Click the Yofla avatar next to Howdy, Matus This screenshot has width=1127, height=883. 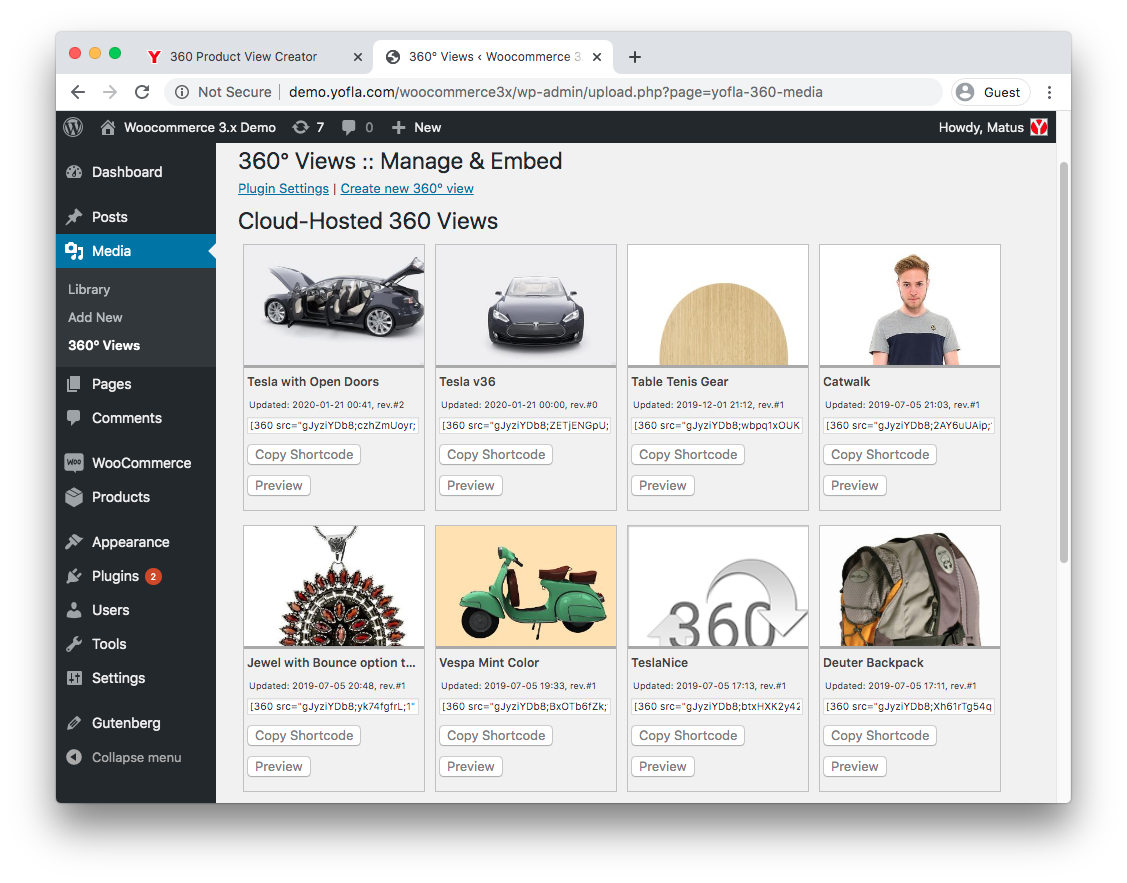coord(1039,127)
